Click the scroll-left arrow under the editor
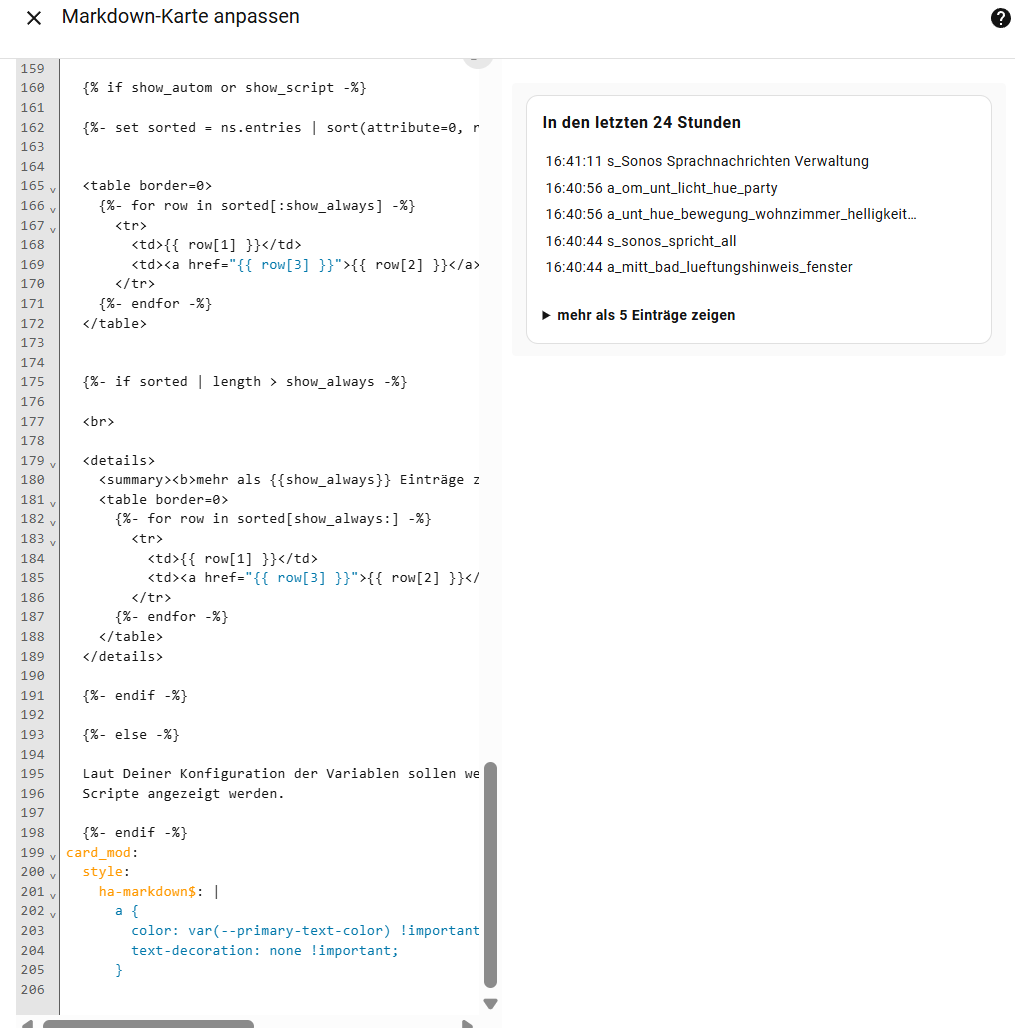Screen dimensions: 1015x1028 click(x=26, y=1023)
